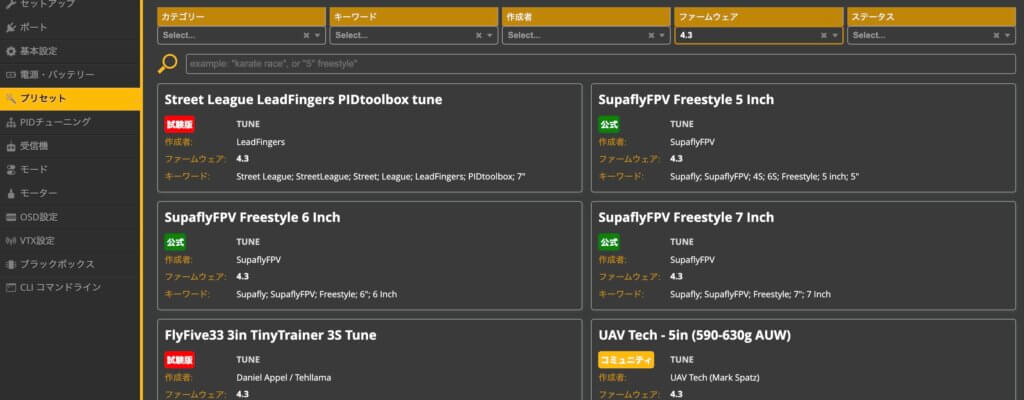This screenshot has height=400, width=1024.
Task: Click the receiver icon in sidebar
Action: pyautogui.click(x=10, y=146)
